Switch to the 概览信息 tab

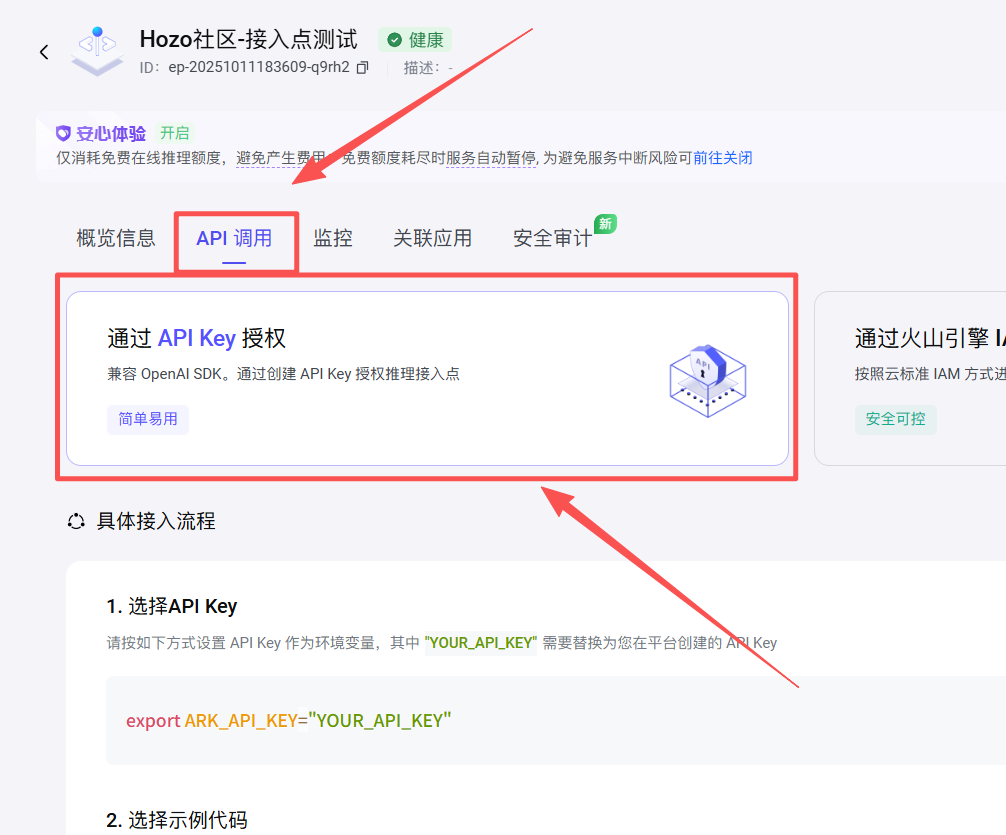[114, 238]
